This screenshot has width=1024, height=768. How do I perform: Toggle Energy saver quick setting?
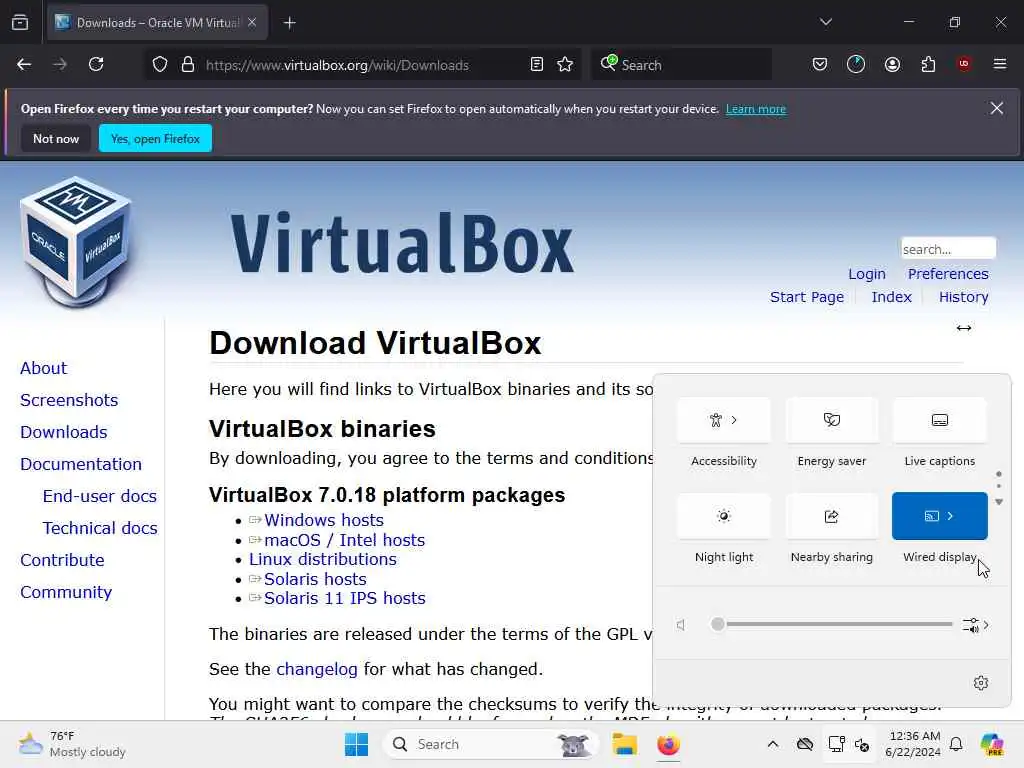831,420
